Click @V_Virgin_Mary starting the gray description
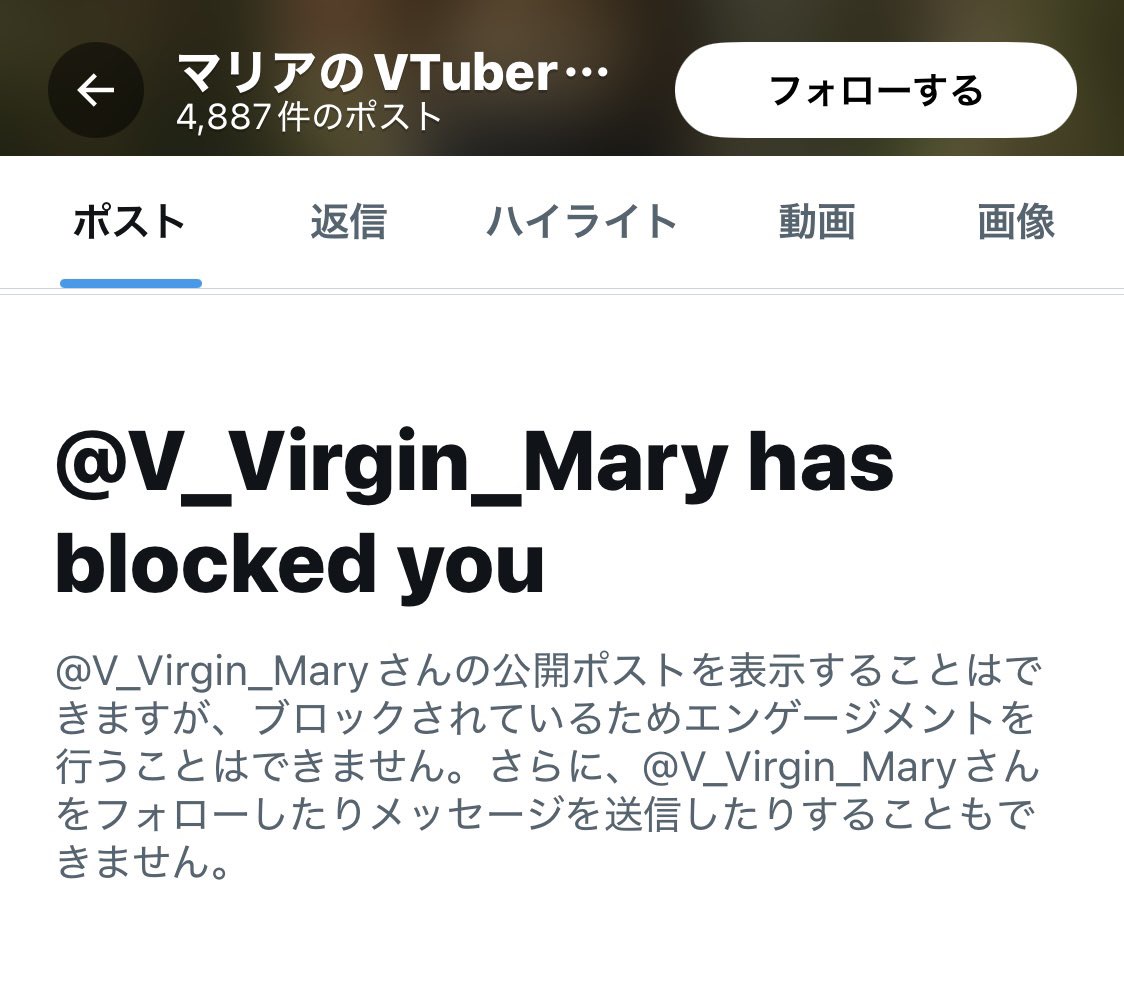This screenshot has width=1124, height=1007. pyautogui.click(x=212, y=672)
